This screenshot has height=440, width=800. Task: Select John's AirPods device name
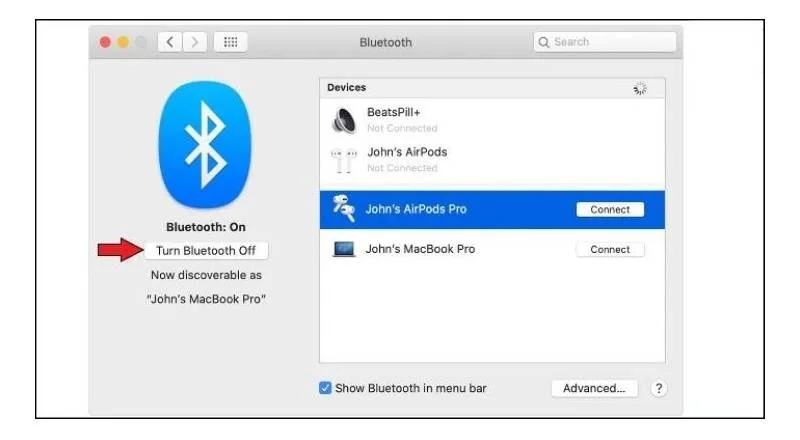tap(407, 152)
